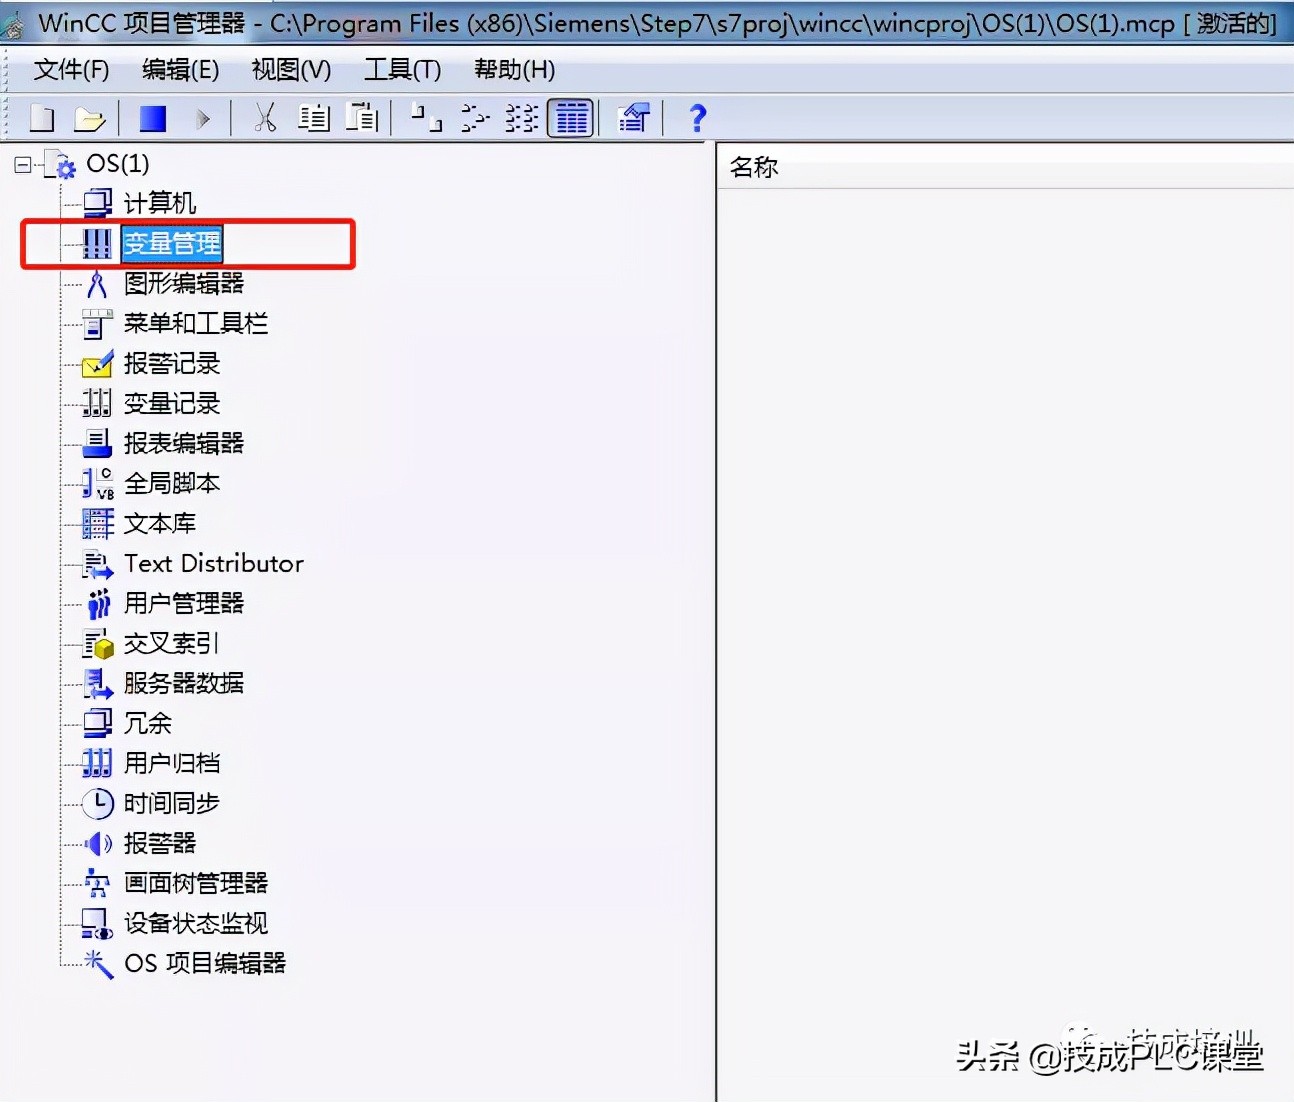
Task: Create a new project
Action: coord(41,117)
